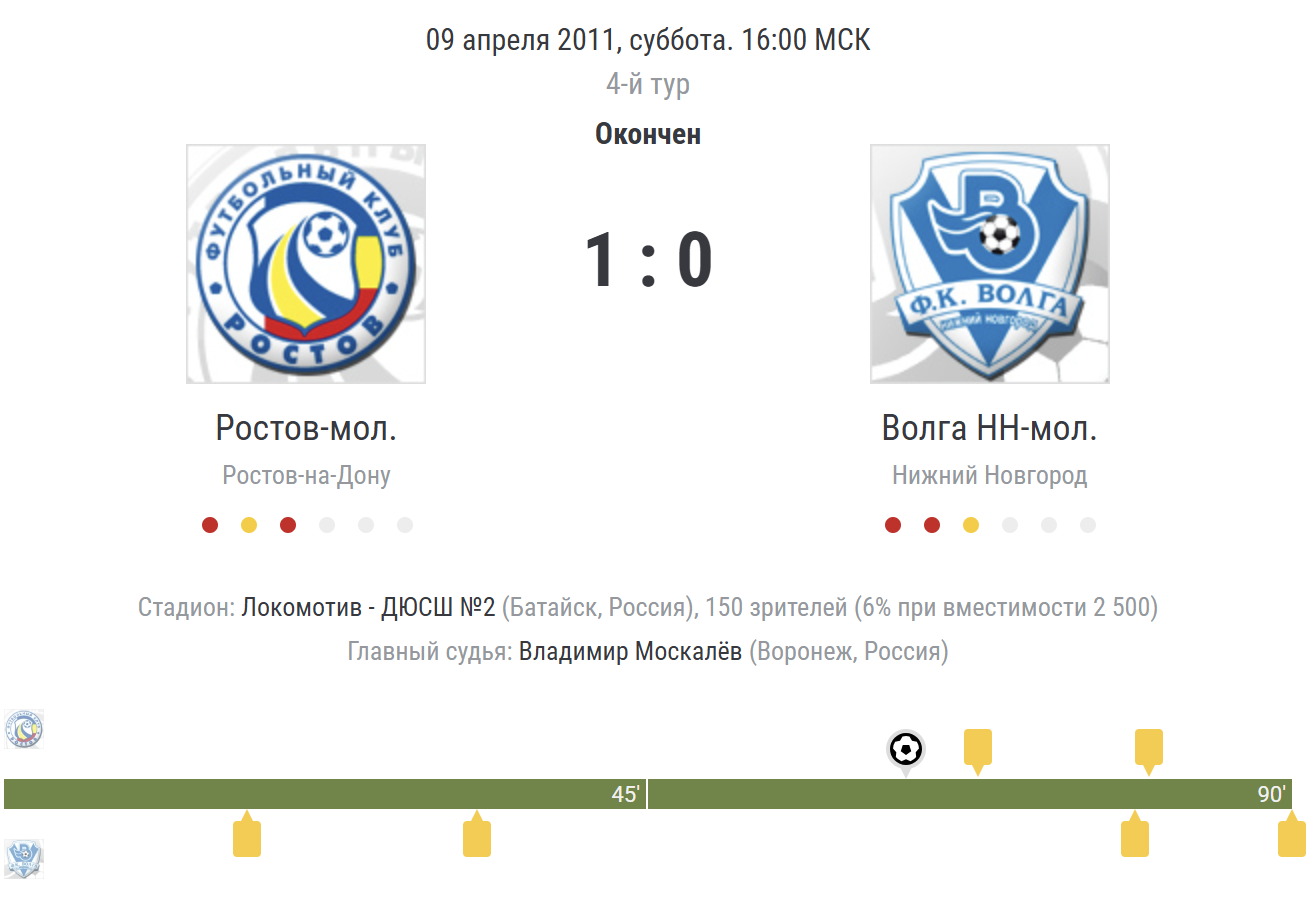
Task: Open the Волга НН-мол. team page link
Action: point(989,428)
